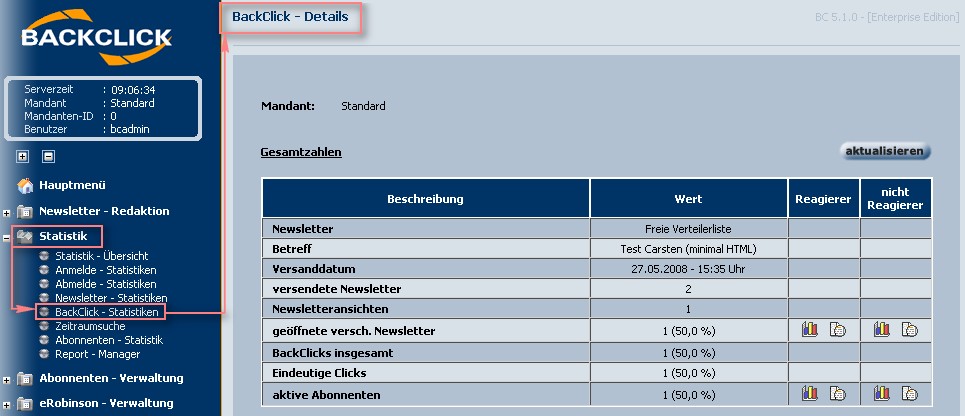Image resolution: width=965 pixels, height=416 pixels.
Task: Click the Newsletteransichten row label
Action: (x=330, y=309)
